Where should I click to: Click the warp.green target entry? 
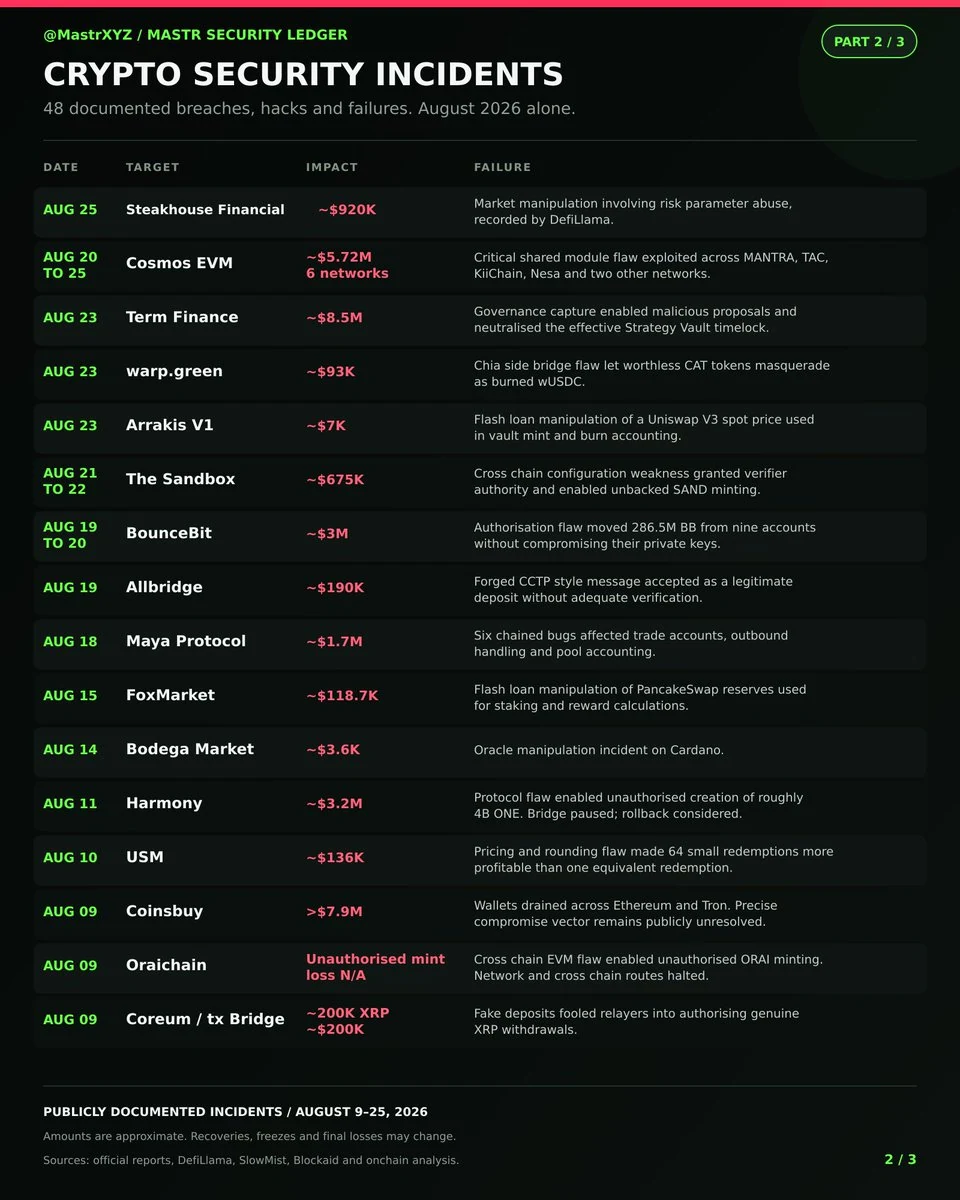174,371
